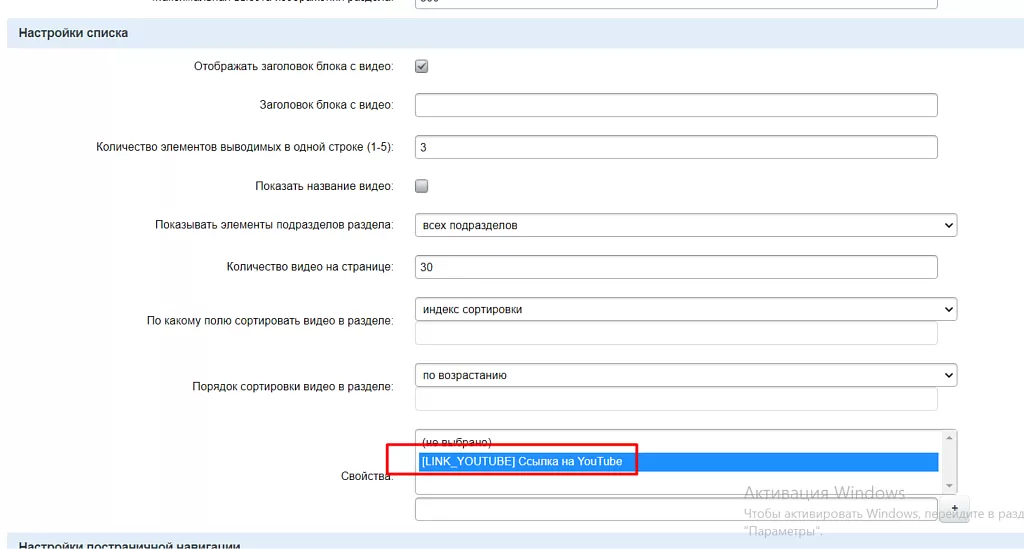Click label 'Показать название видео:'
Image resolution: width=1024 pixels, height=549 pixels.
point(324,186)
